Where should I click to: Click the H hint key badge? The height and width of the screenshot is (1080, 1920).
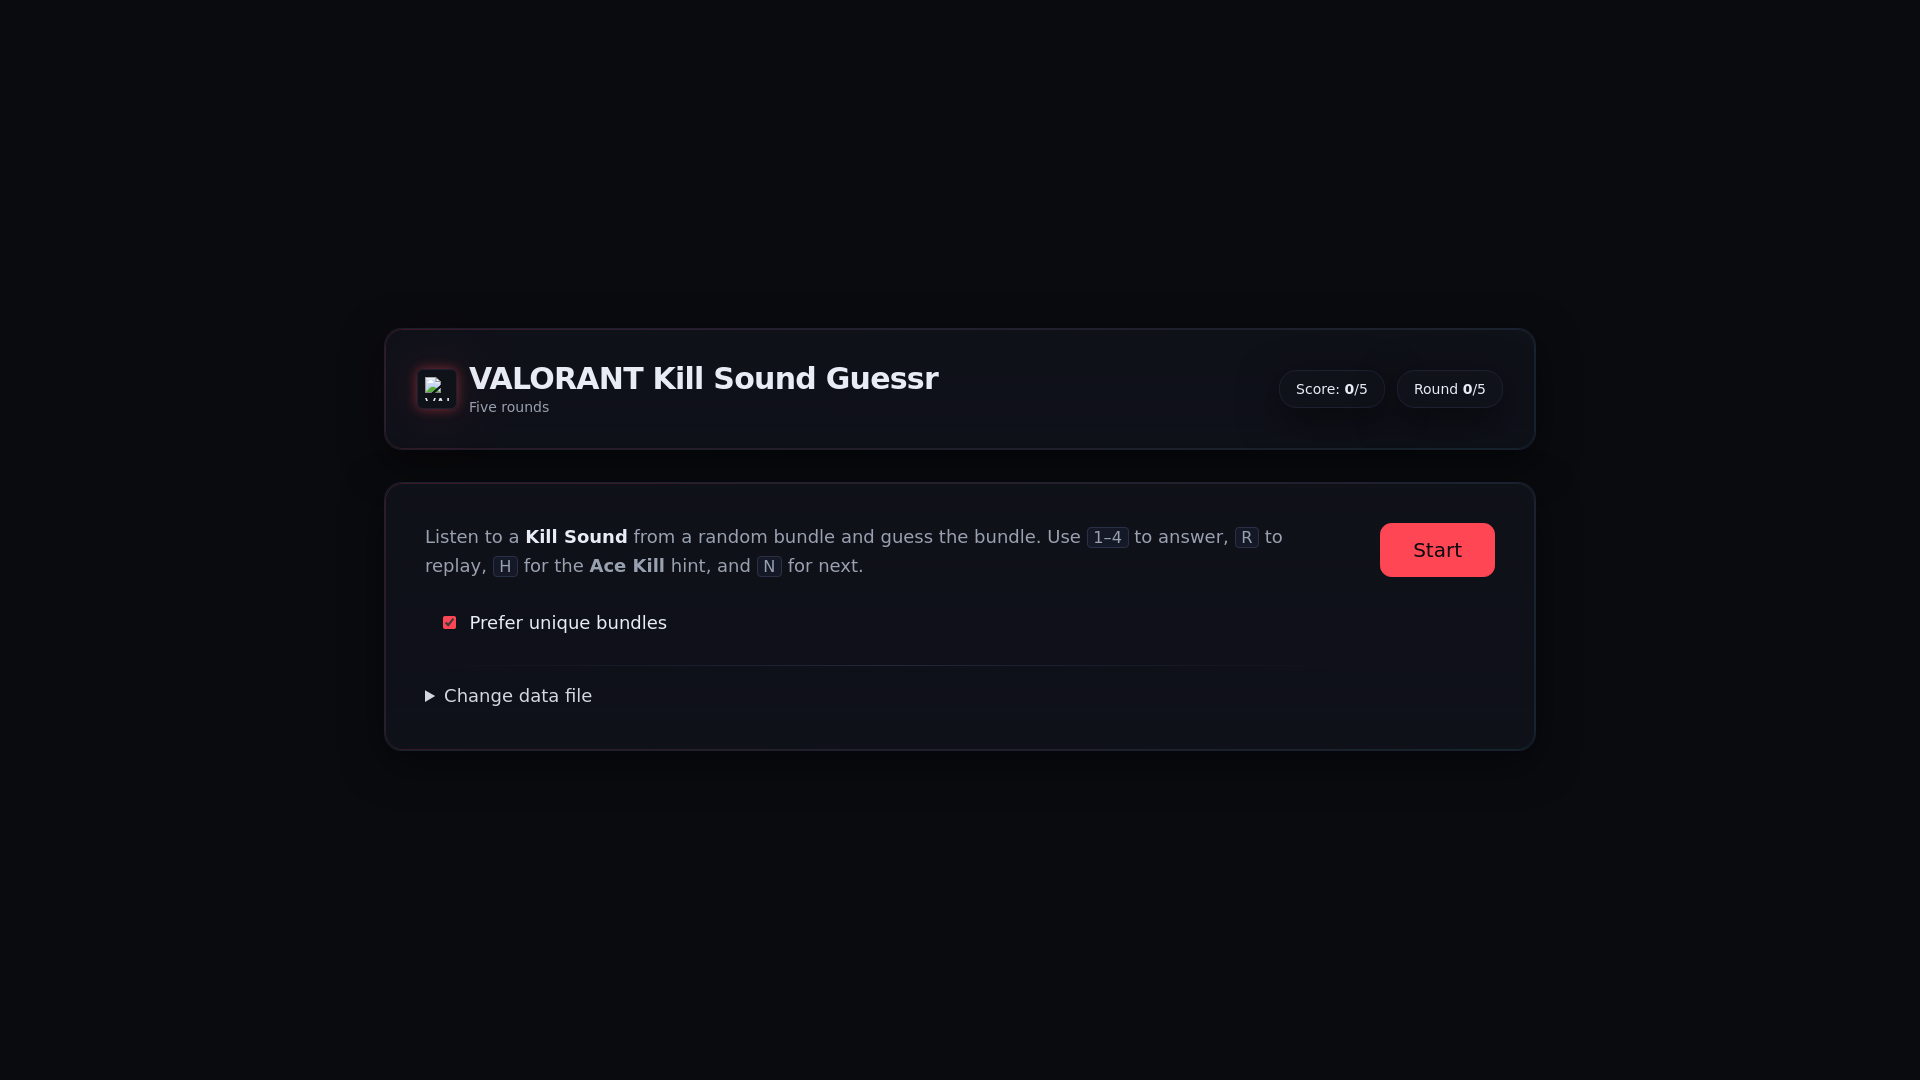[x=505, y=567]
